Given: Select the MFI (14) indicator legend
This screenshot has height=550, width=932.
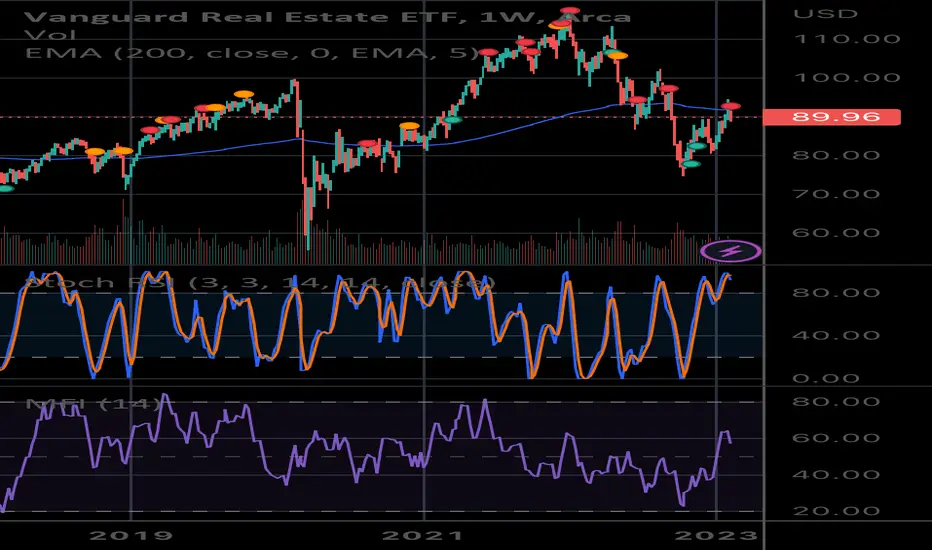Looking at the screenshot, I should point(93,404).
